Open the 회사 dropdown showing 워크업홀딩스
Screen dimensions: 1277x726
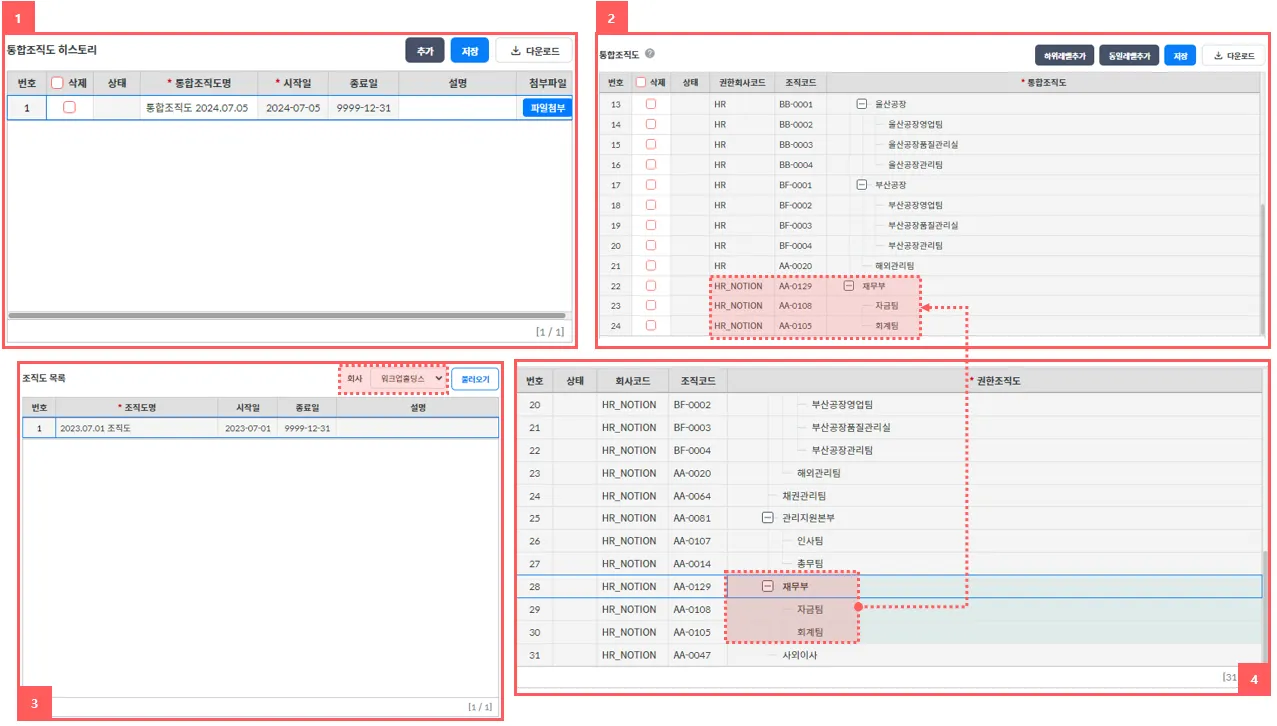click(x=407, y=379)
